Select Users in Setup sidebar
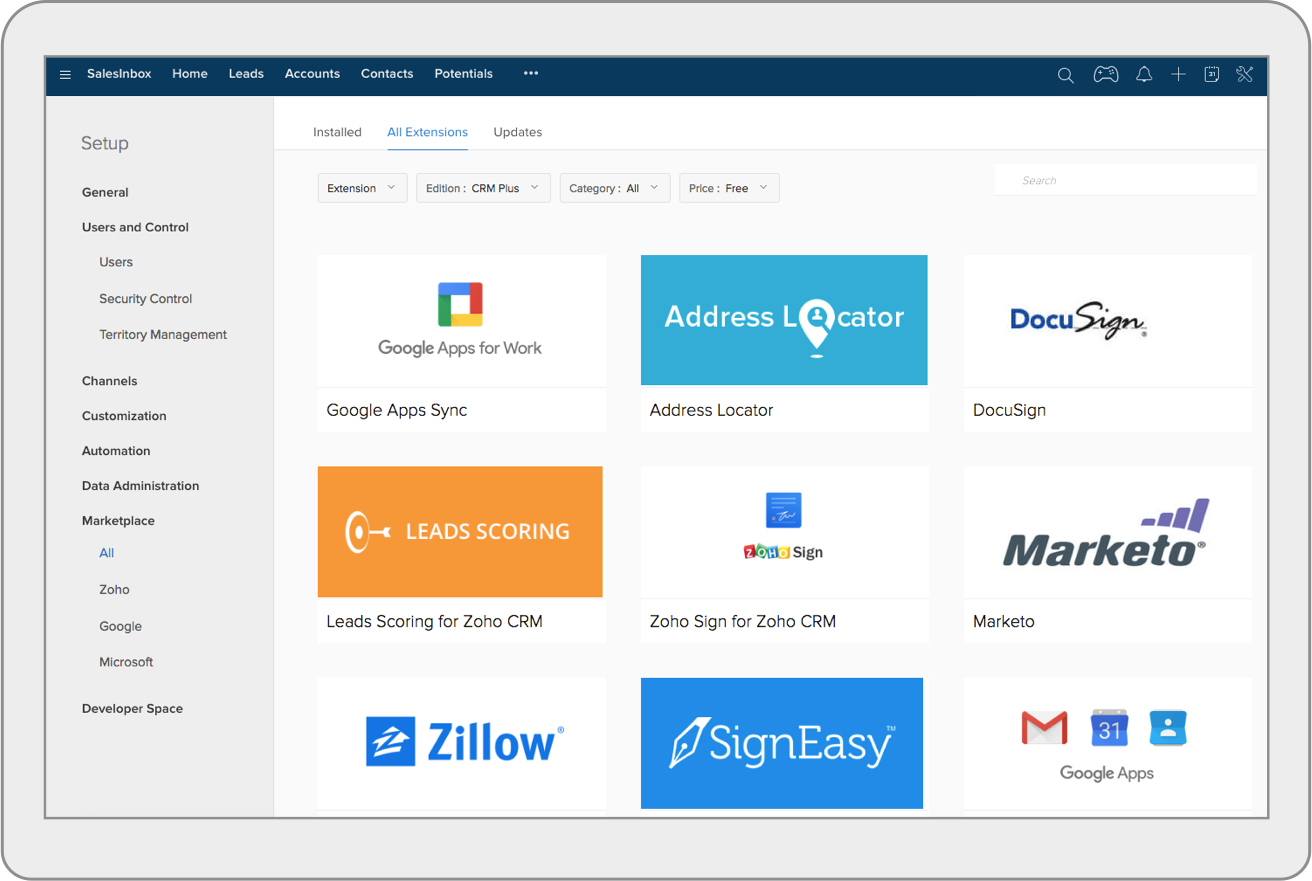 click(x=116, y=262)
